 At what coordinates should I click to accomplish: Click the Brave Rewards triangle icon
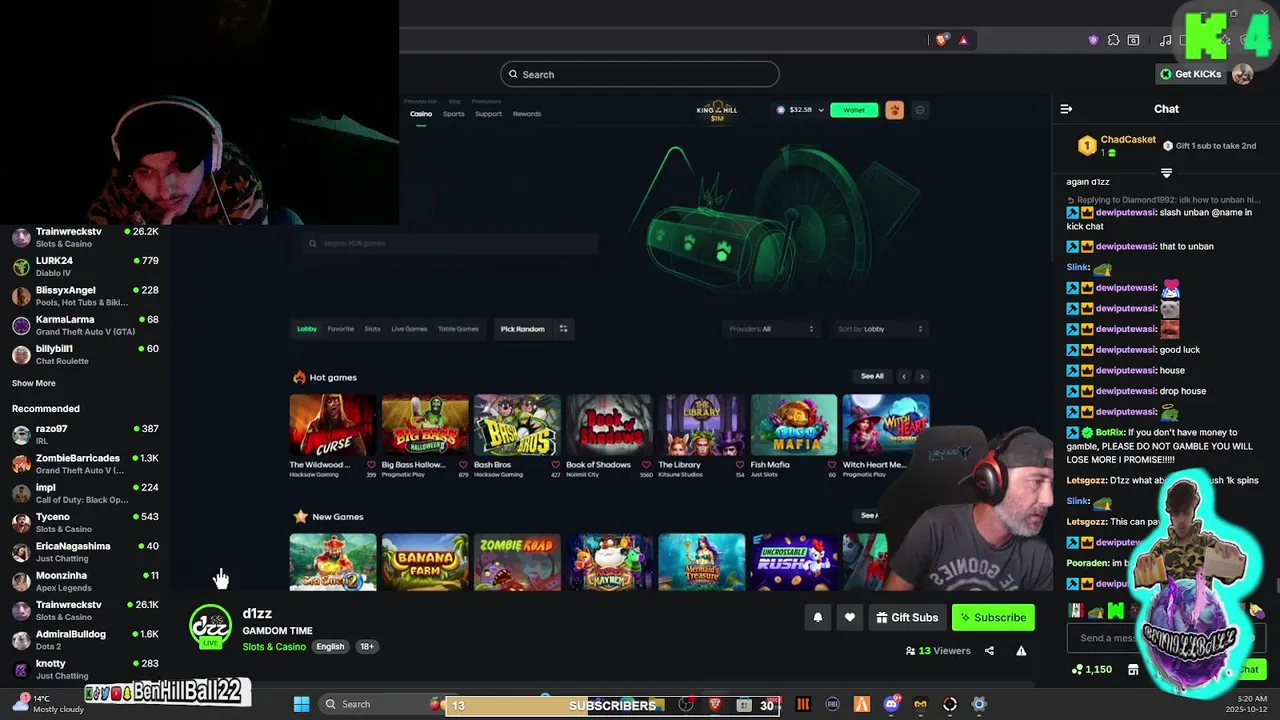[963, 40]
